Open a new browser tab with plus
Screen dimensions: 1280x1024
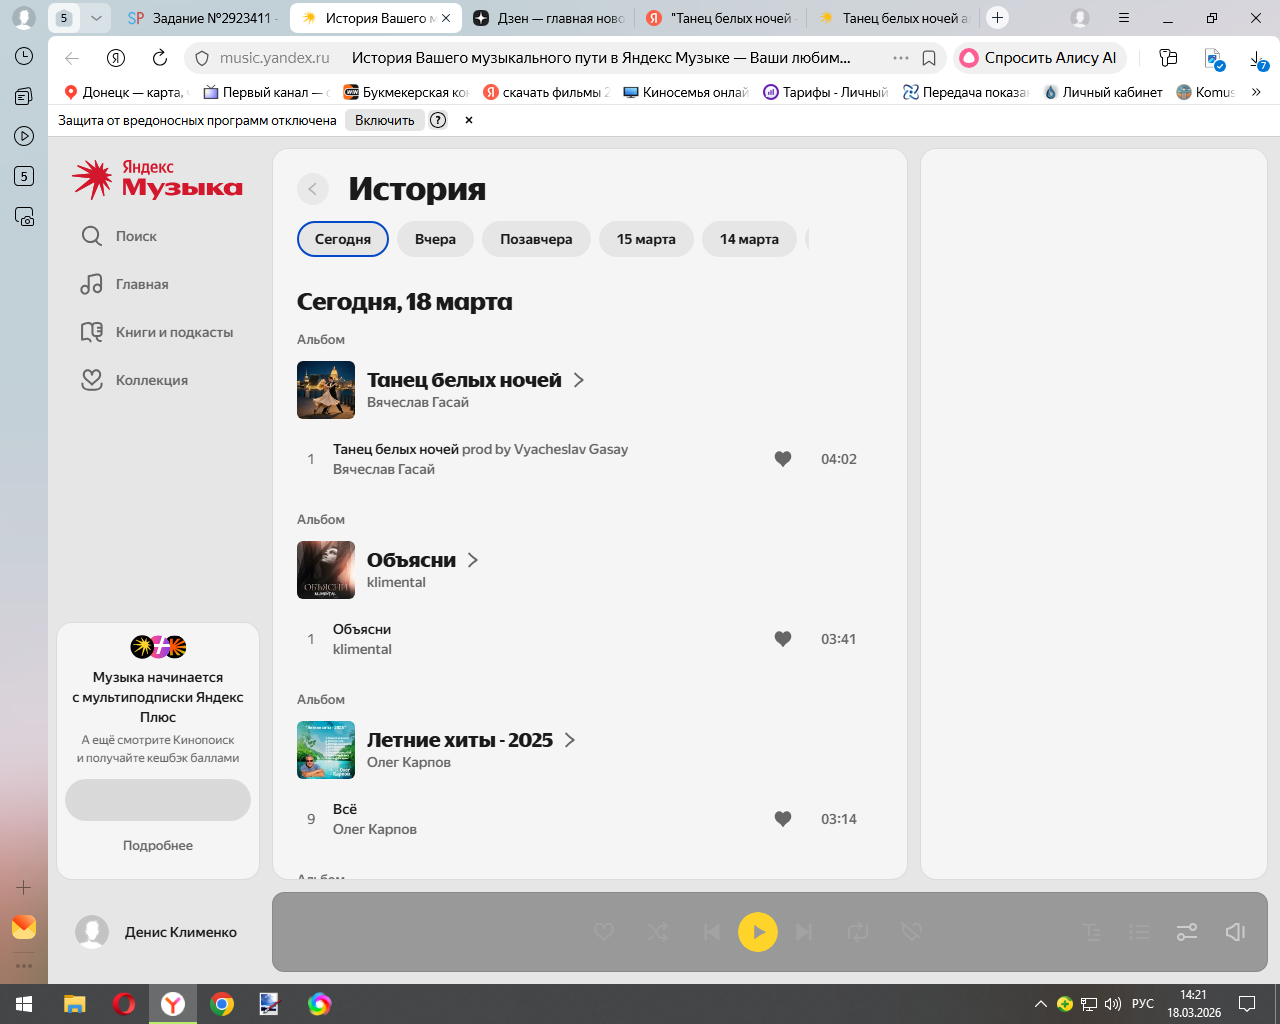[997, 18]
